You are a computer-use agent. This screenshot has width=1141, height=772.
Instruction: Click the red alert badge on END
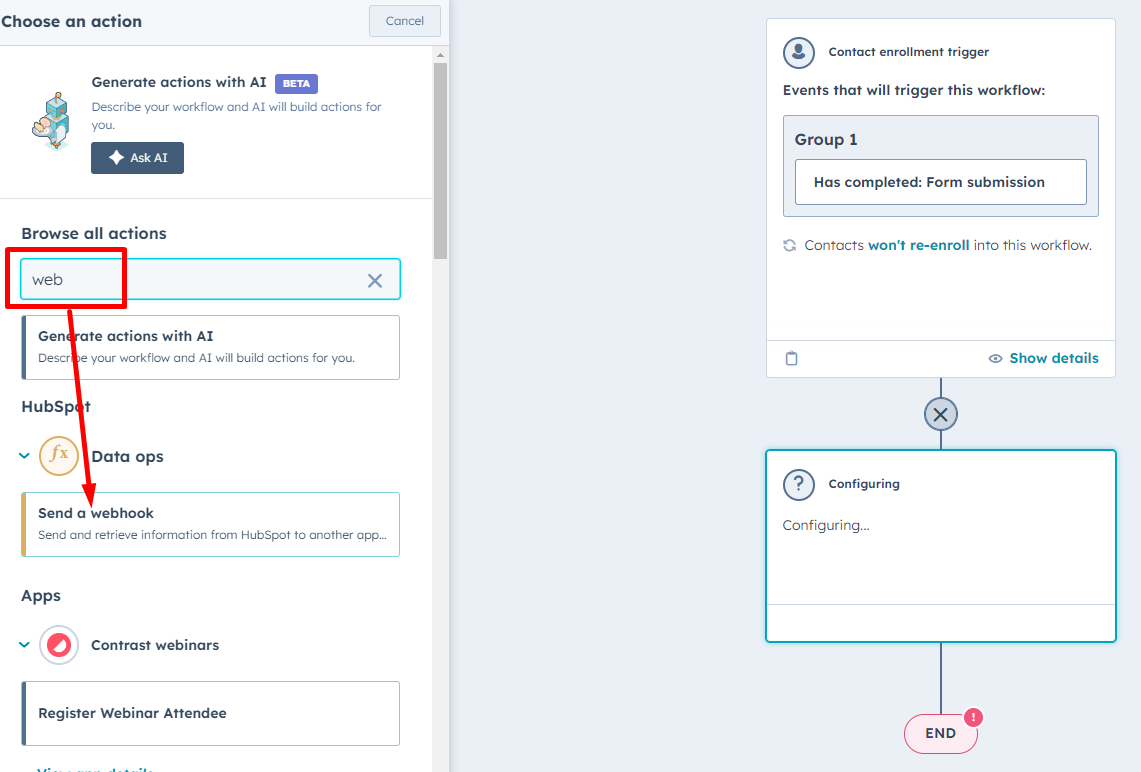coord(973,717)
